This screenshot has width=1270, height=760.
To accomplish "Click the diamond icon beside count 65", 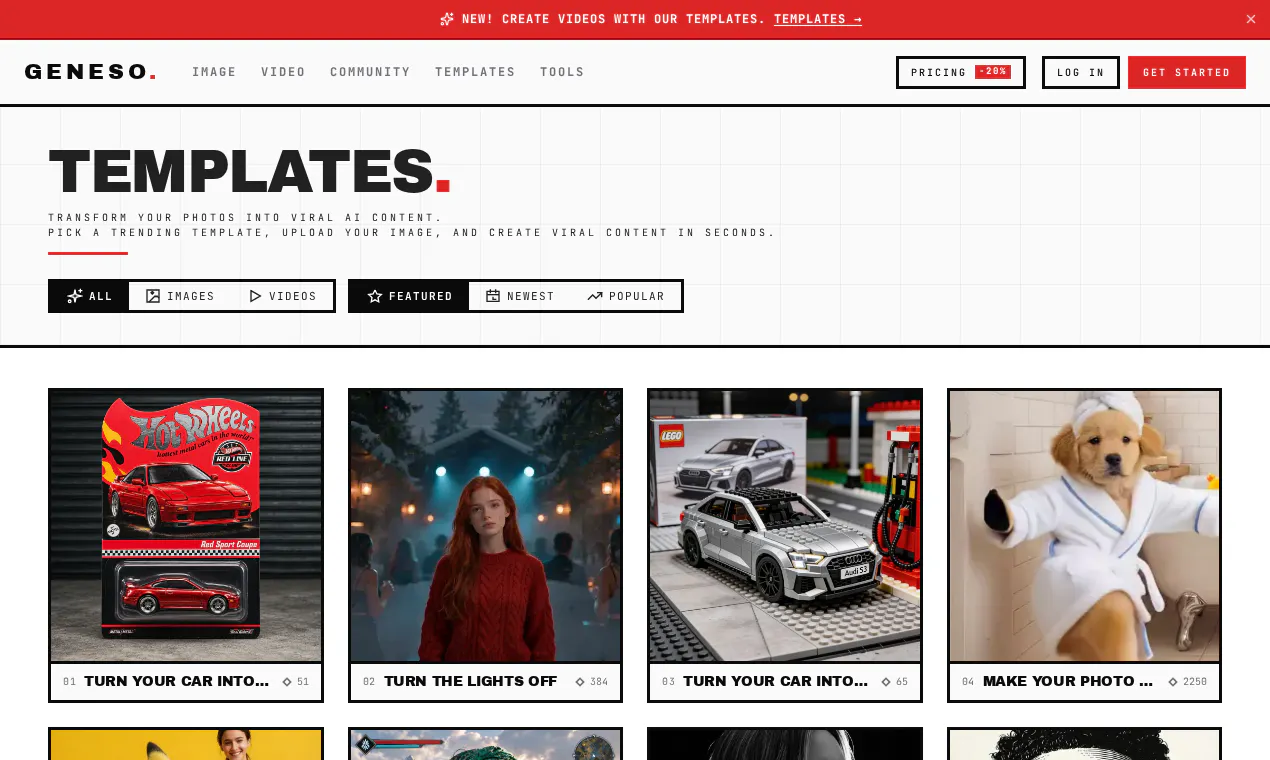I will coord(886,682).
